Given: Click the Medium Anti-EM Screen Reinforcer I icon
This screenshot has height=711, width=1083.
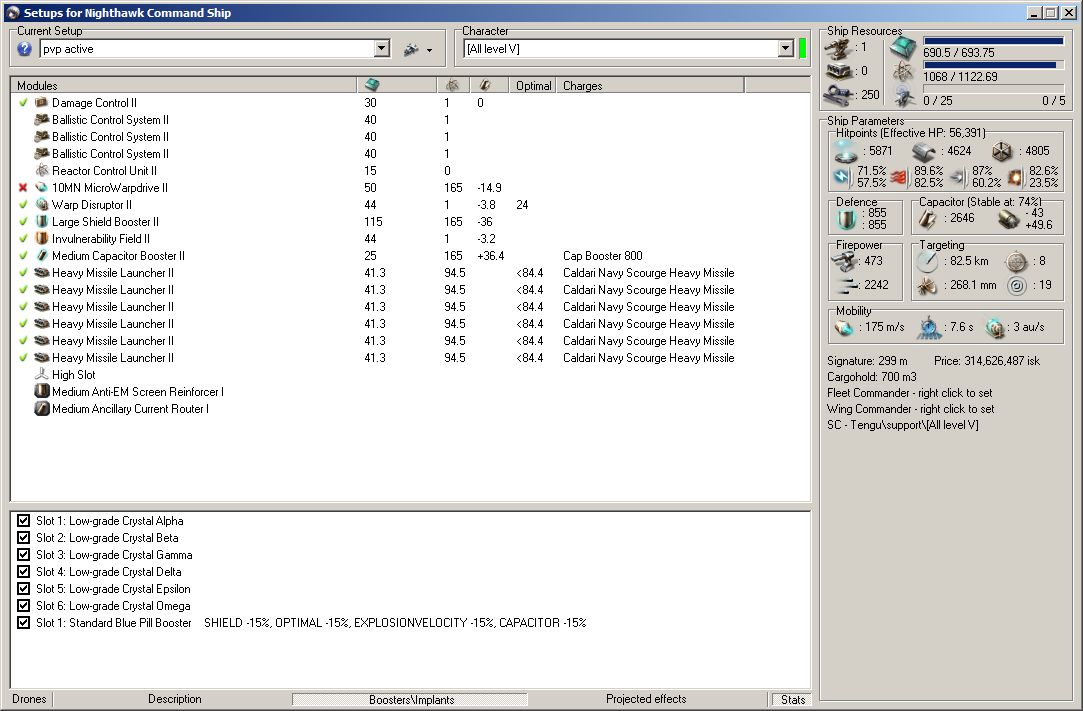Looking at the screenshot, I should point(41,392).
